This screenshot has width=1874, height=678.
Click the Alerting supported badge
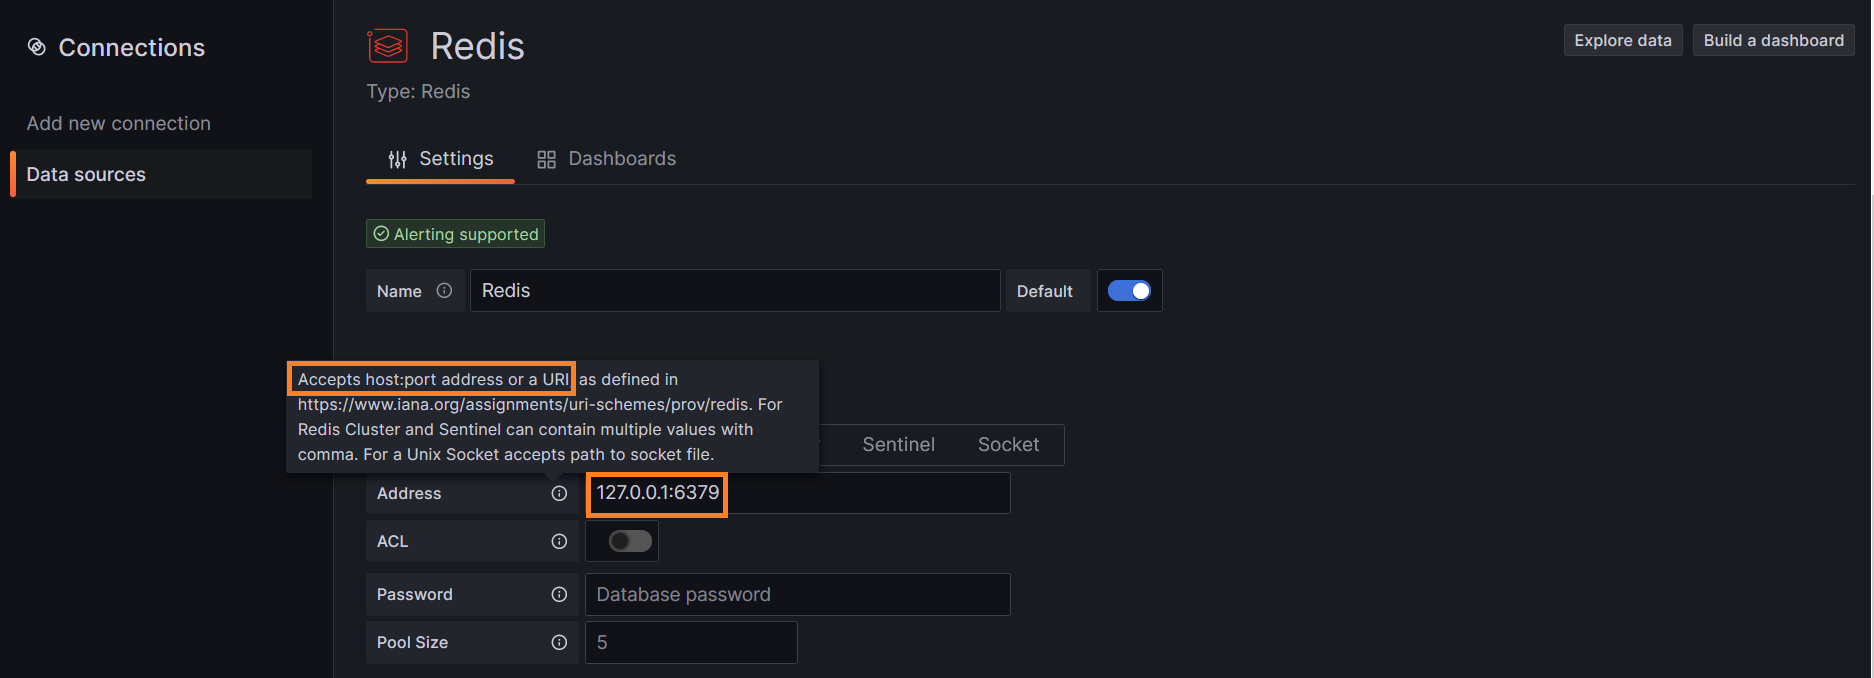click(x=455, y=234)
